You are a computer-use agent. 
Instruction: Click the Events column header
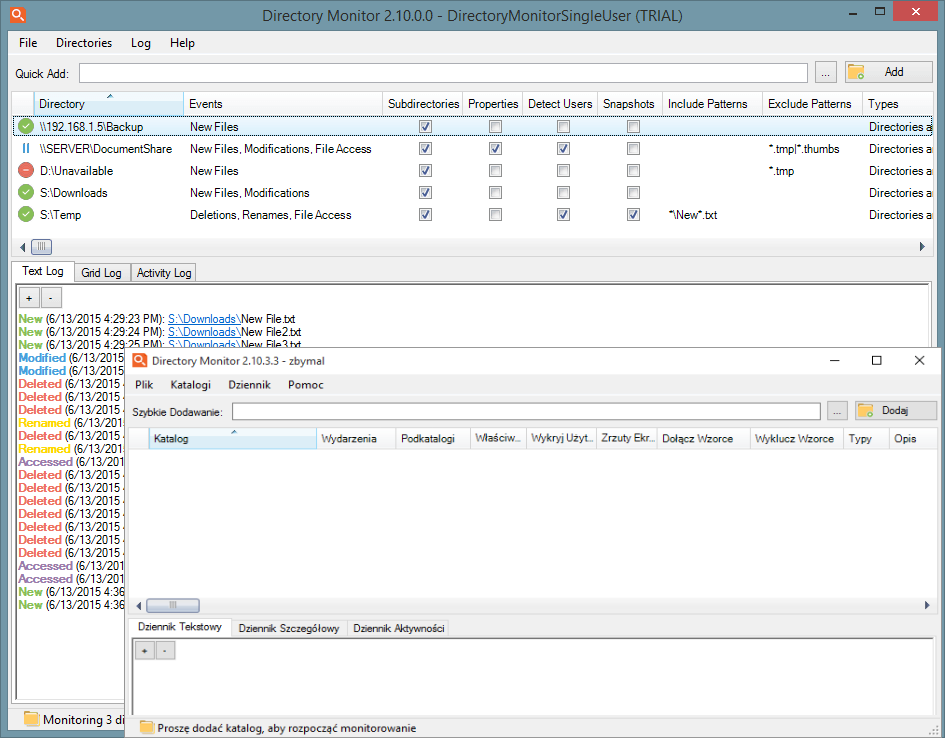click(283, 104)
